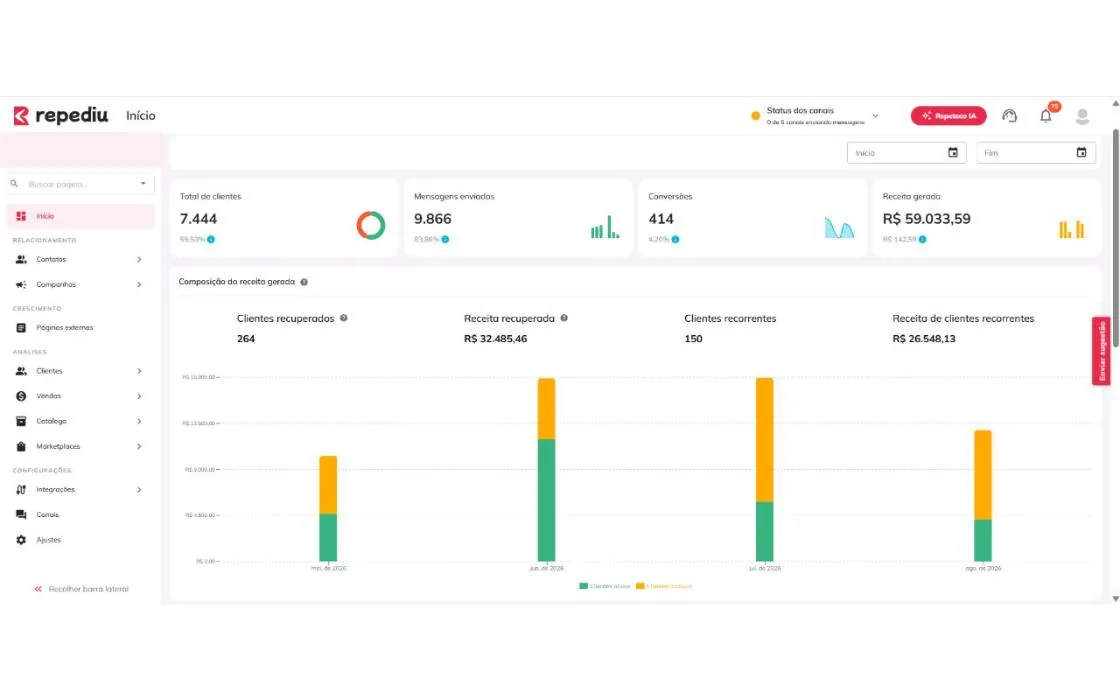This screenshot has height=700, width=1120.
Task: Select Início in the sidebar
Action: coord(80,216)
